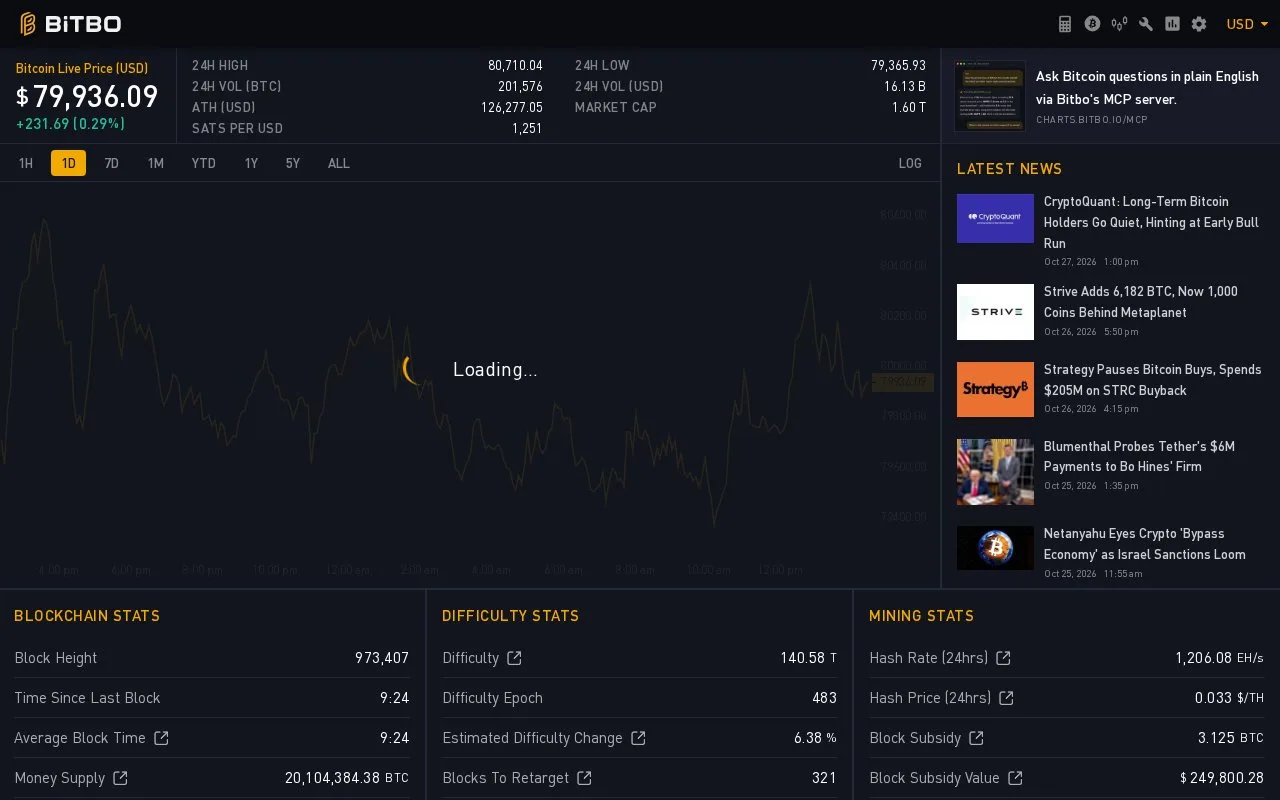Switch chart to the 1H range
This screenshot has height=800, width=1280.
coord(26,163)
